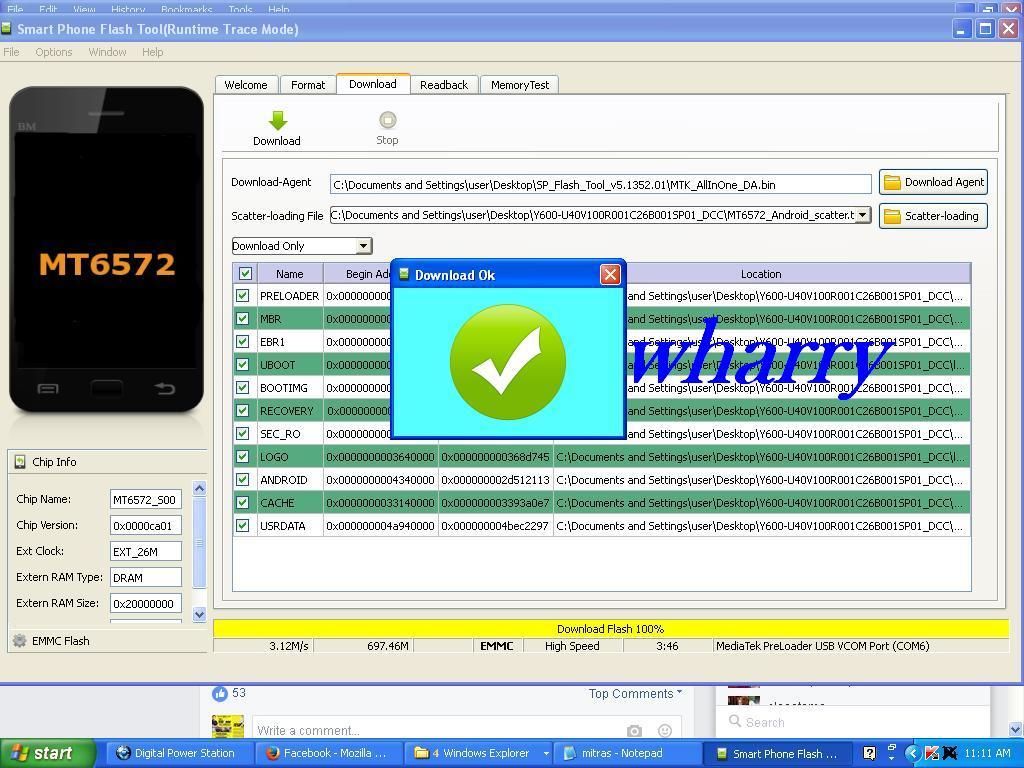The width and height of the screenshot is (1024, 768).
Task: Click the large green checkmark icon
Action: (508, 362)
